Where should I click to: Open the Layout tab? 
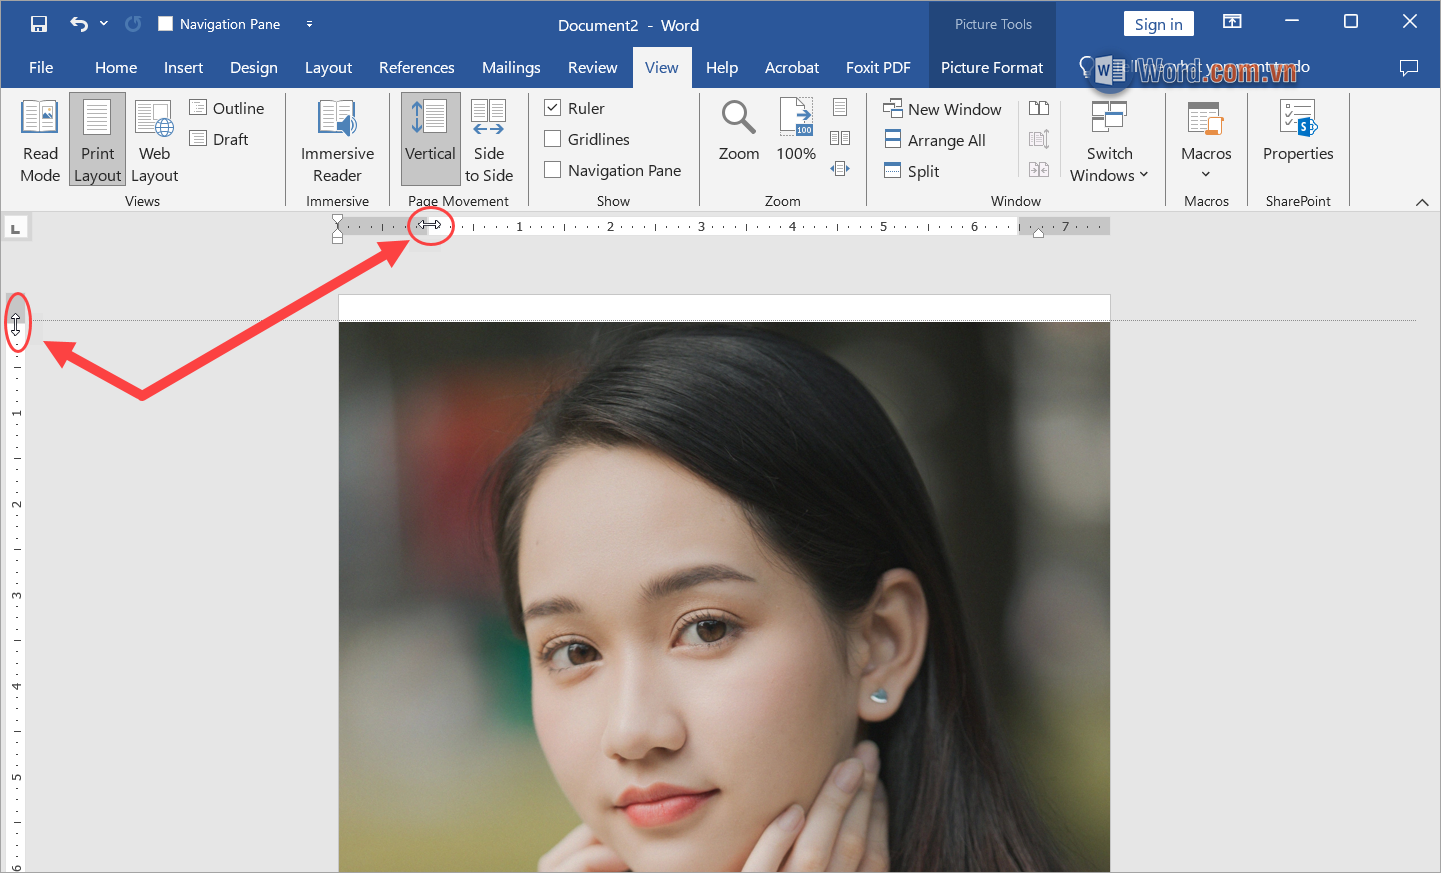tap(328, 67)
